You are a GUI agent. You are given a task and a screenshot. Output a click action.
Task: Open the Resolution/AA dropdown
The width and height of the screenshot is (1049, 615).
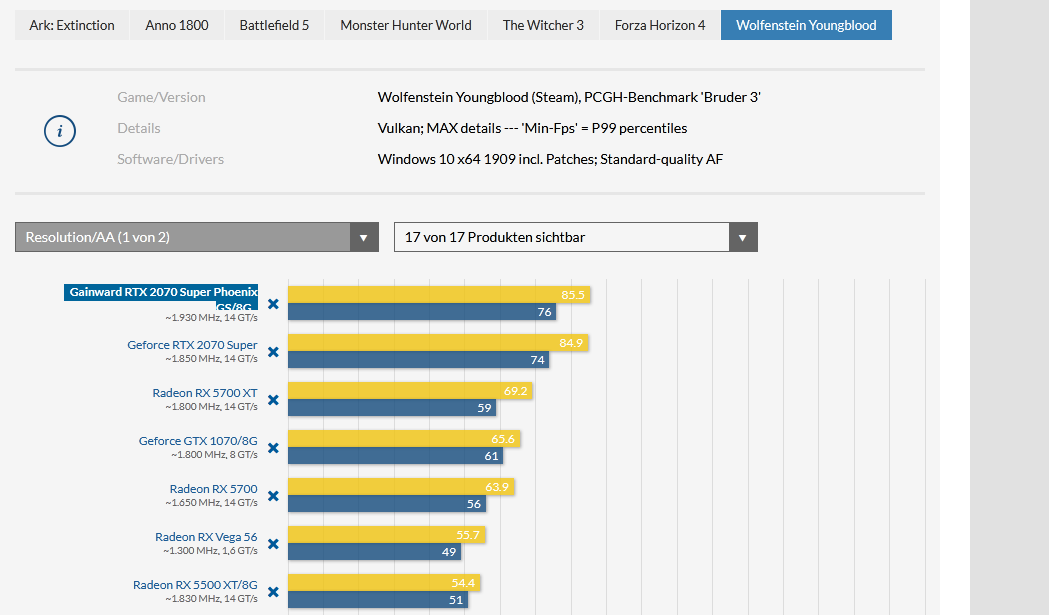coord(197,237)
